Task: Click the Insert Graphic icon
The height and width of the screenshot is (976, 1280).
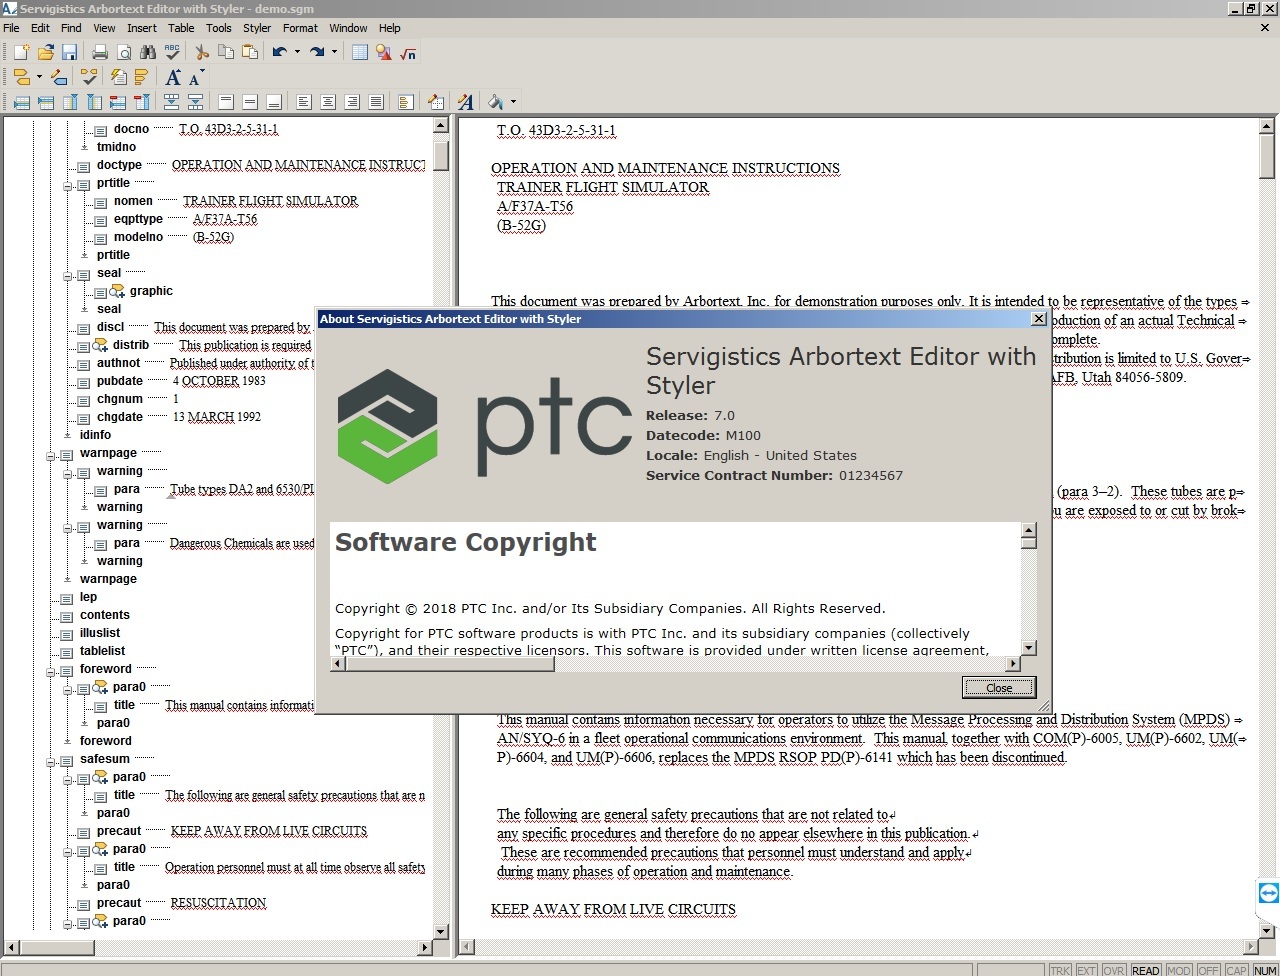Action: (384, 52)
